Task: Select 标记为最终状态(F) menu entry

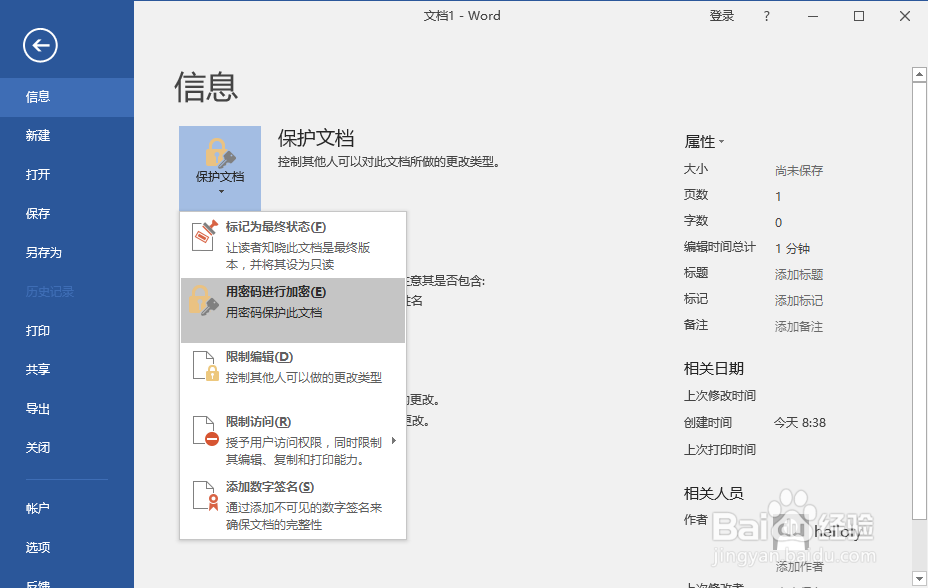Action: pos(293,245)
